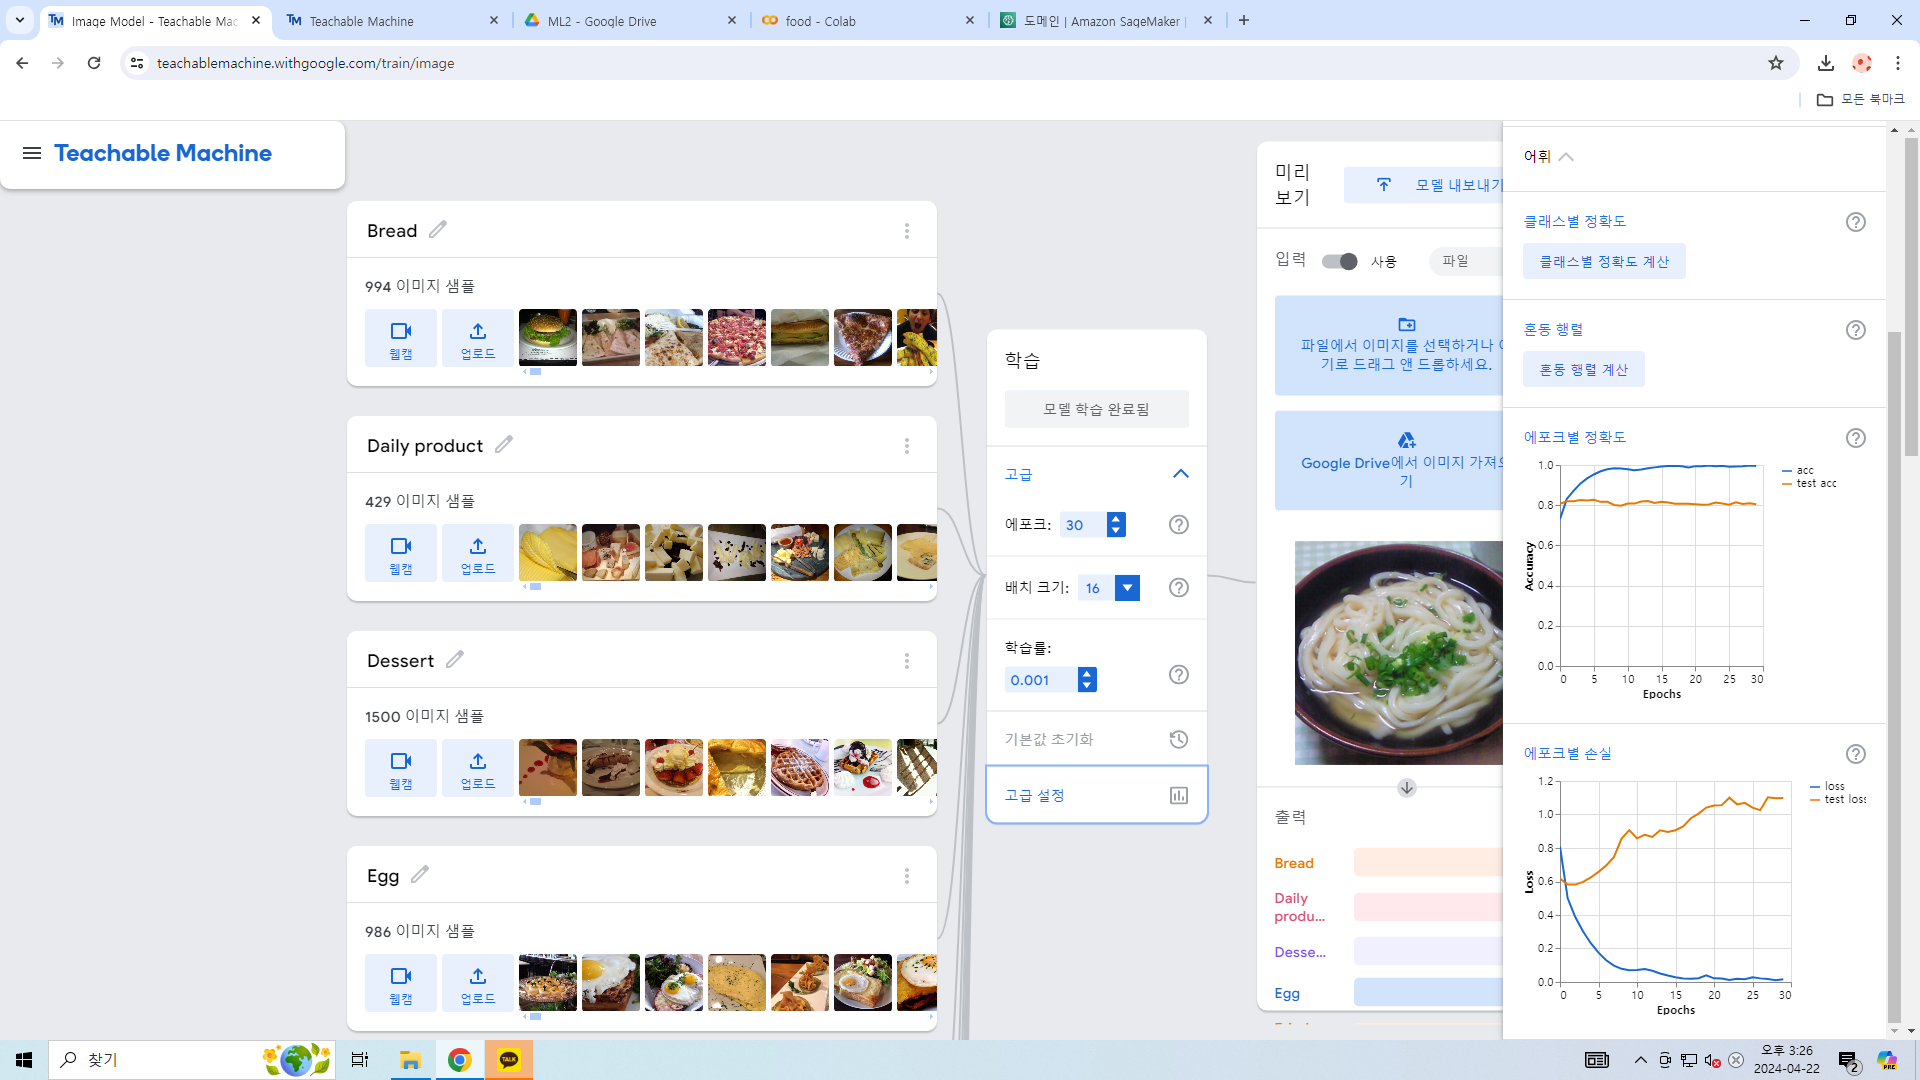This screenshot has width=1920, height=1080.
Task: Collapse the vocabulary section chevron
Action: (x=1566, y=157)
